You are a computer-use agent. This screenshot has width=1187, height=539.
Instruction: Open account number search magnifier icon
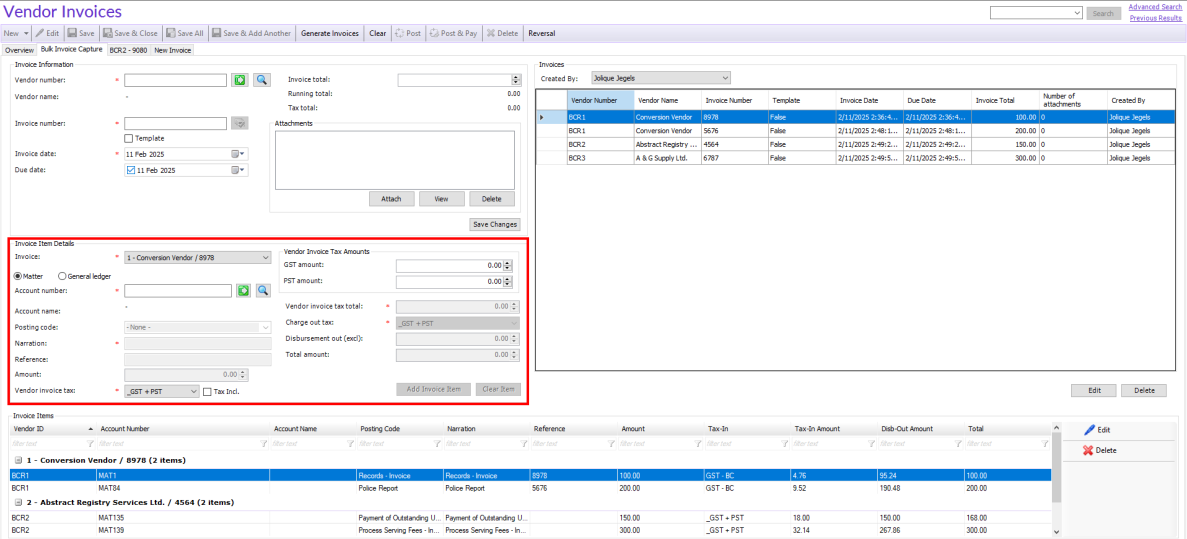click(263, 290)
